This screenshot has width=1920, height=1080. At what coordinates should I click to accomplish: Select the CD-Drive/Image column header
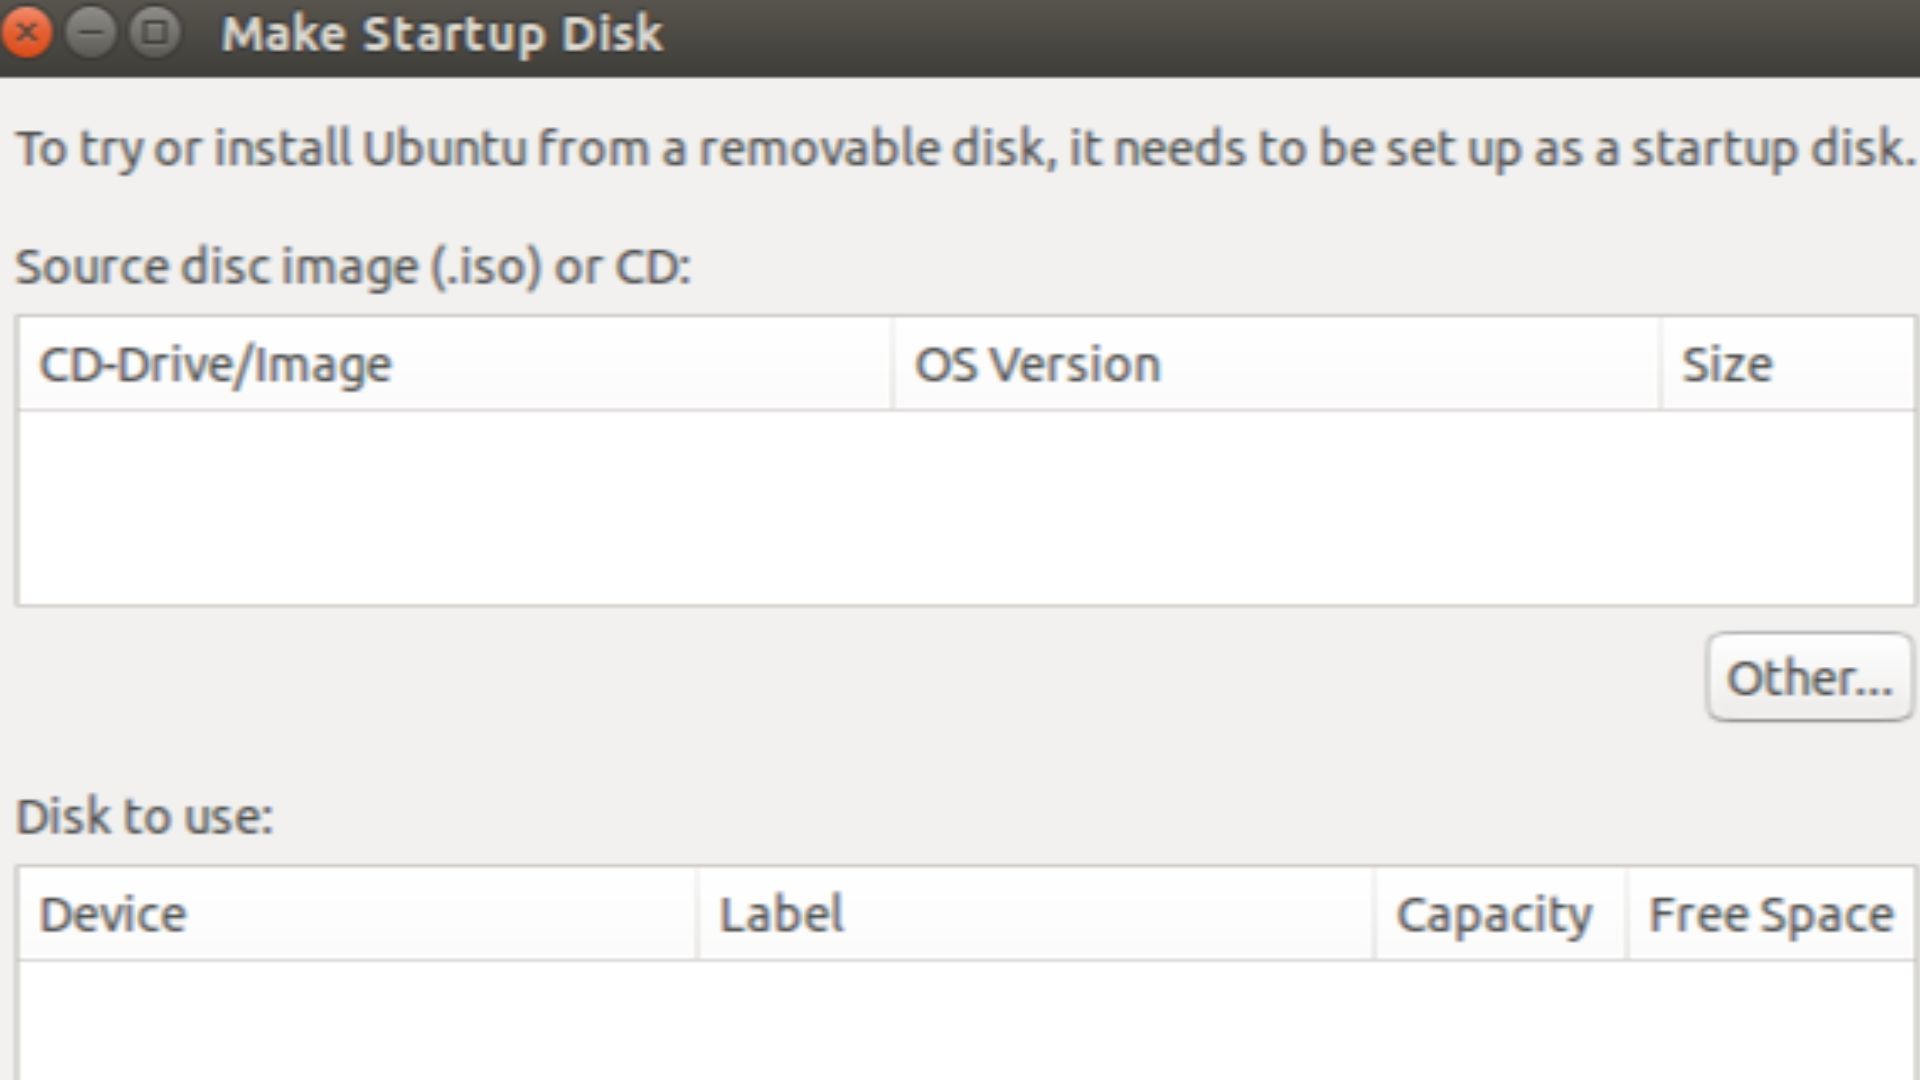pos(215,363)
